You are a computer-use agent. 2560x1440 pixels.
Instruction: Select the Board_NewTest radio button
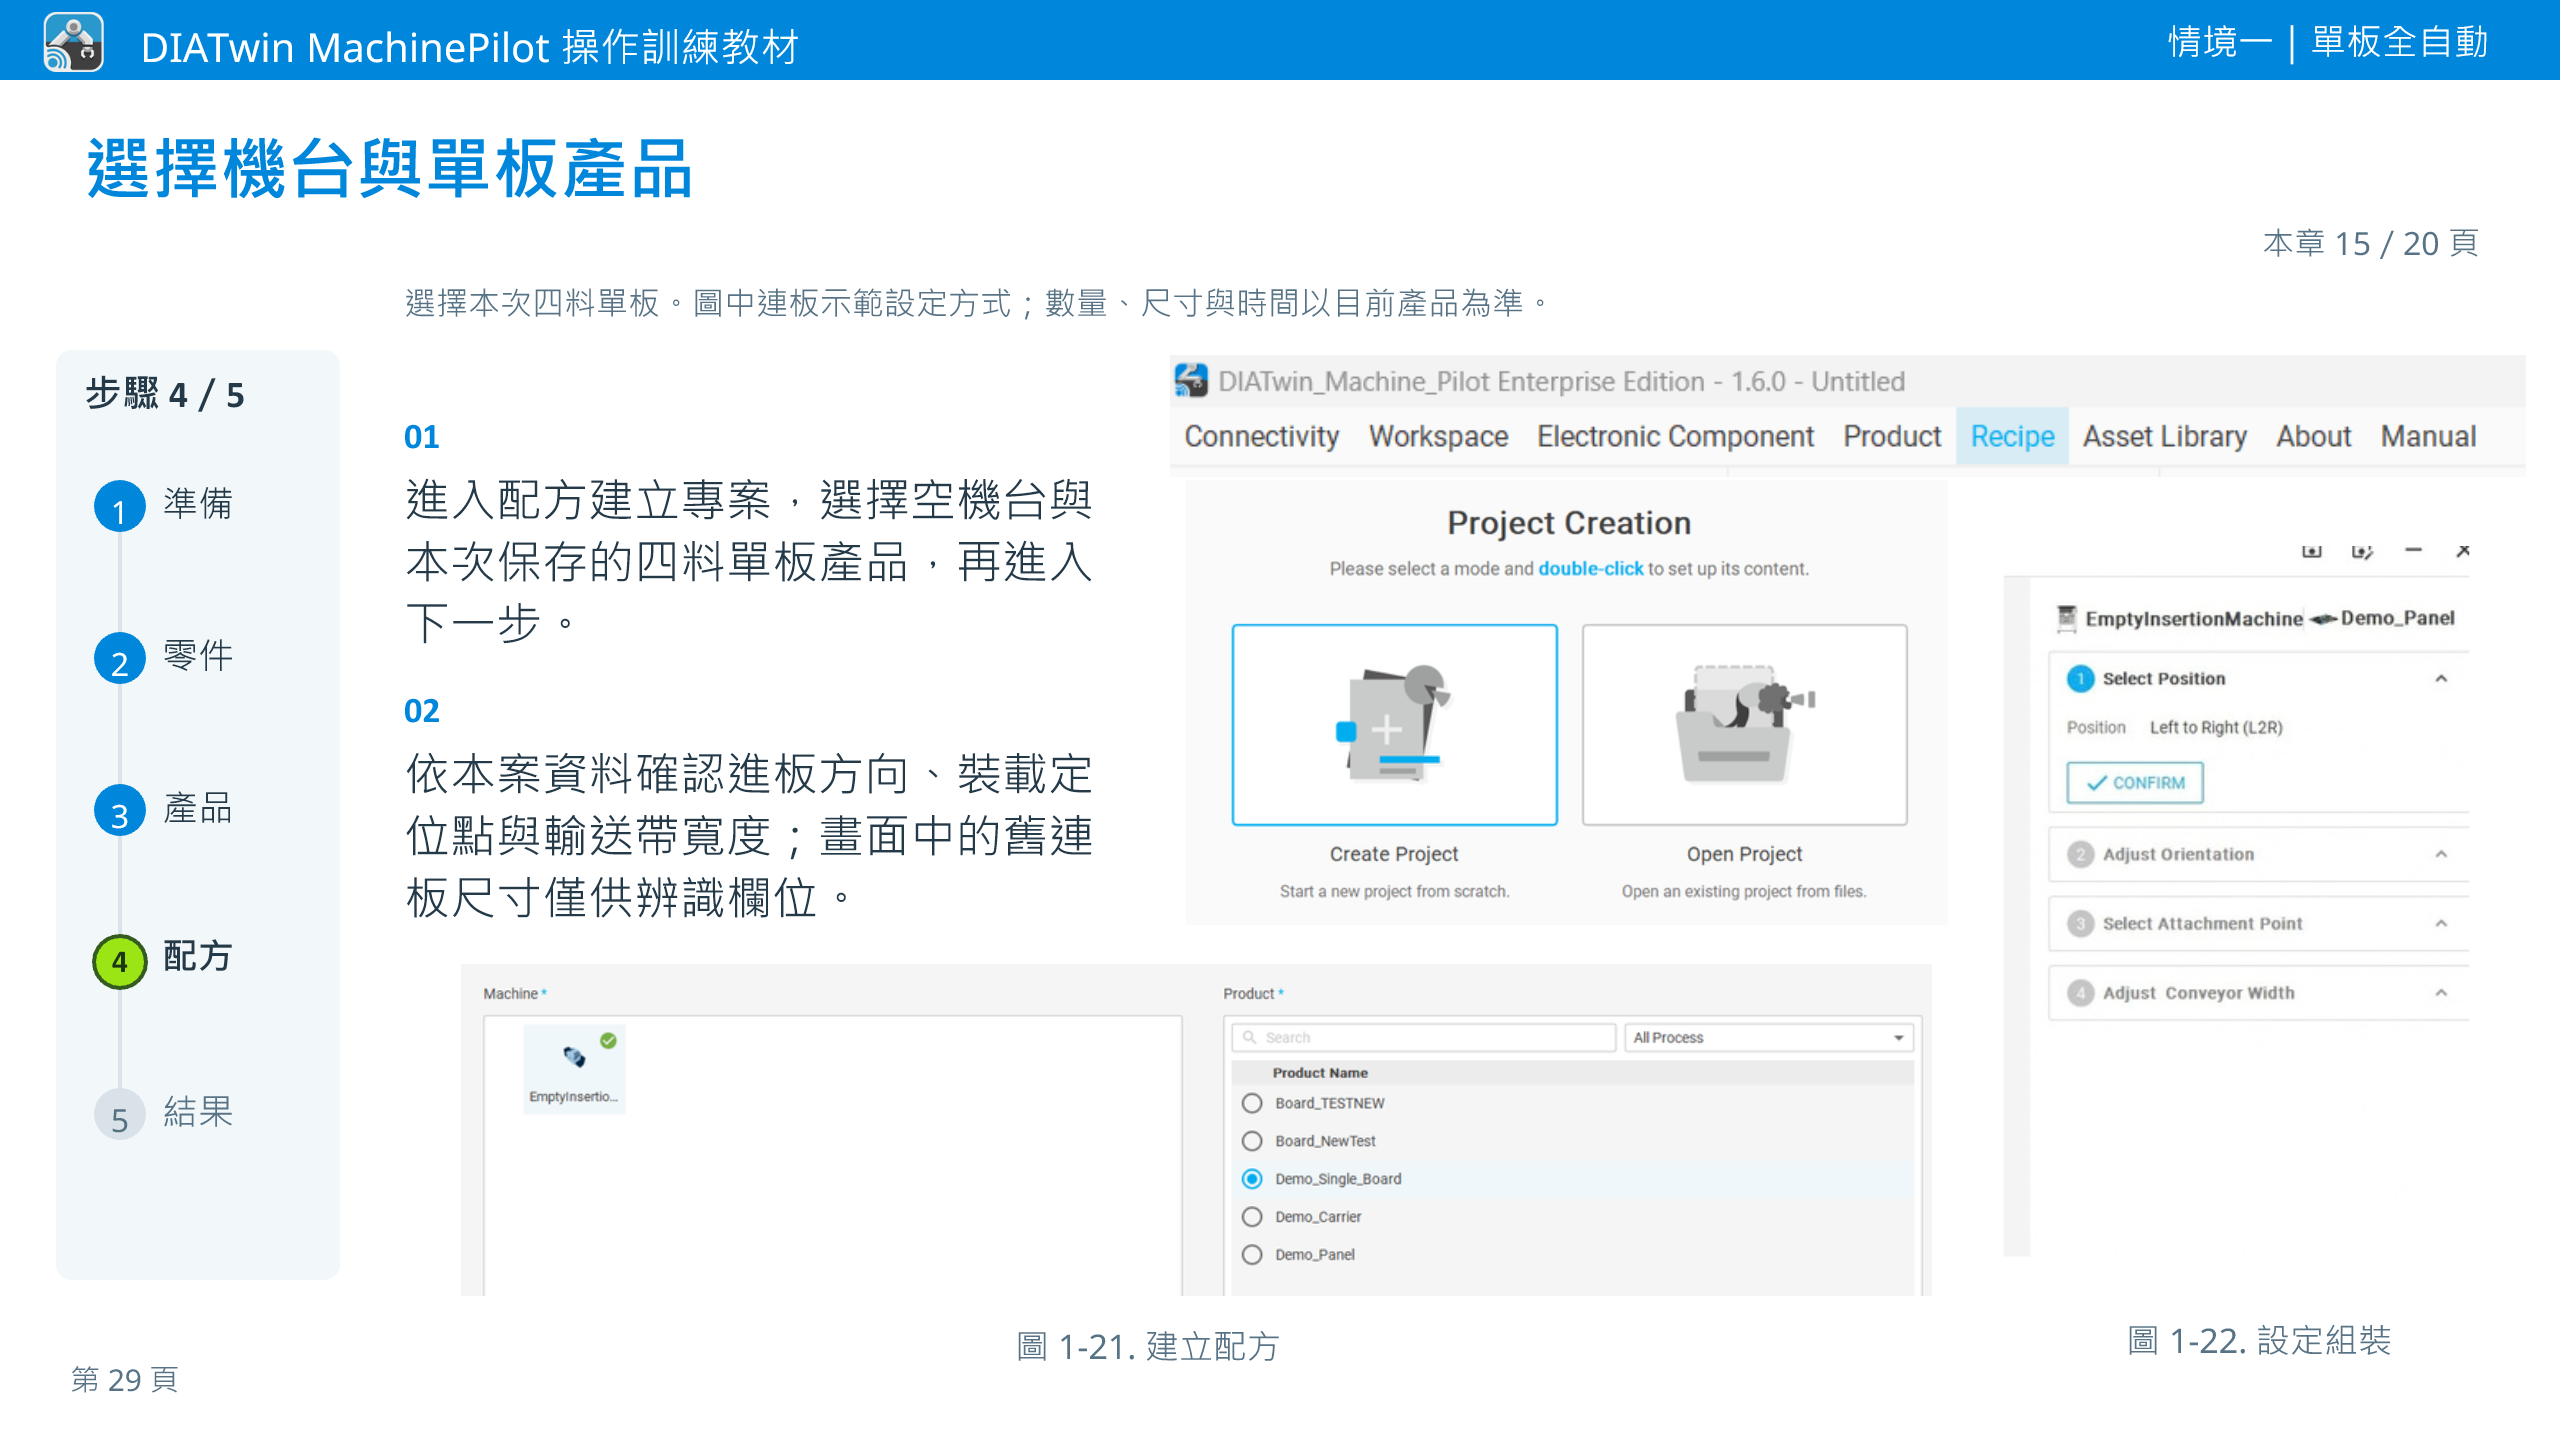pos(1252,1141)
